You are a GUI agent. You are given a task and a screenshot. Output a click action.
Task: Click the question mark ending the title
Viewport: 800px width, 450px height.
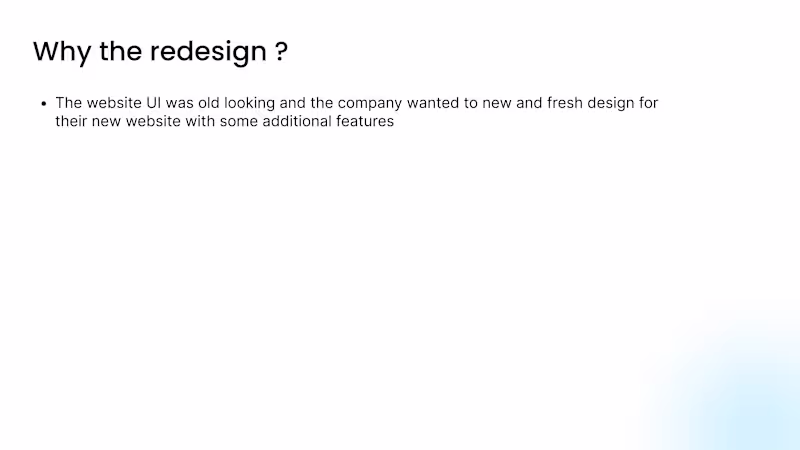point(281,52)
